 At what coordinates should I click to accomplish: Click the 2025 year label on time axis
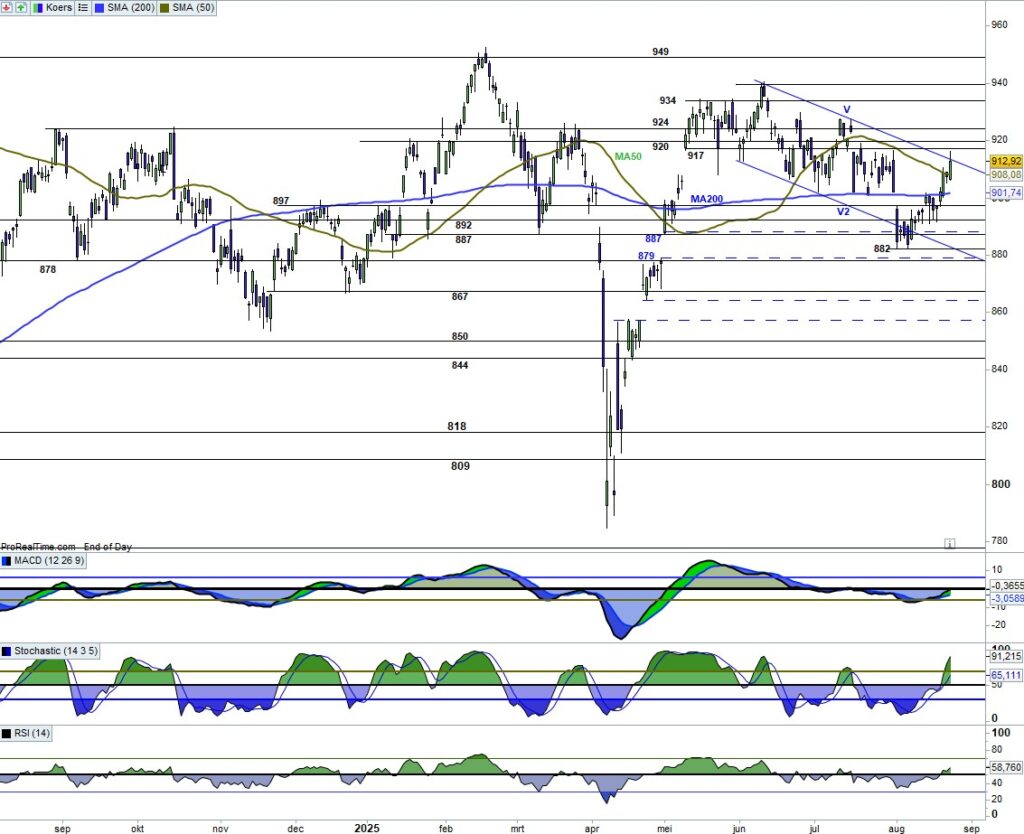point(367,828)
